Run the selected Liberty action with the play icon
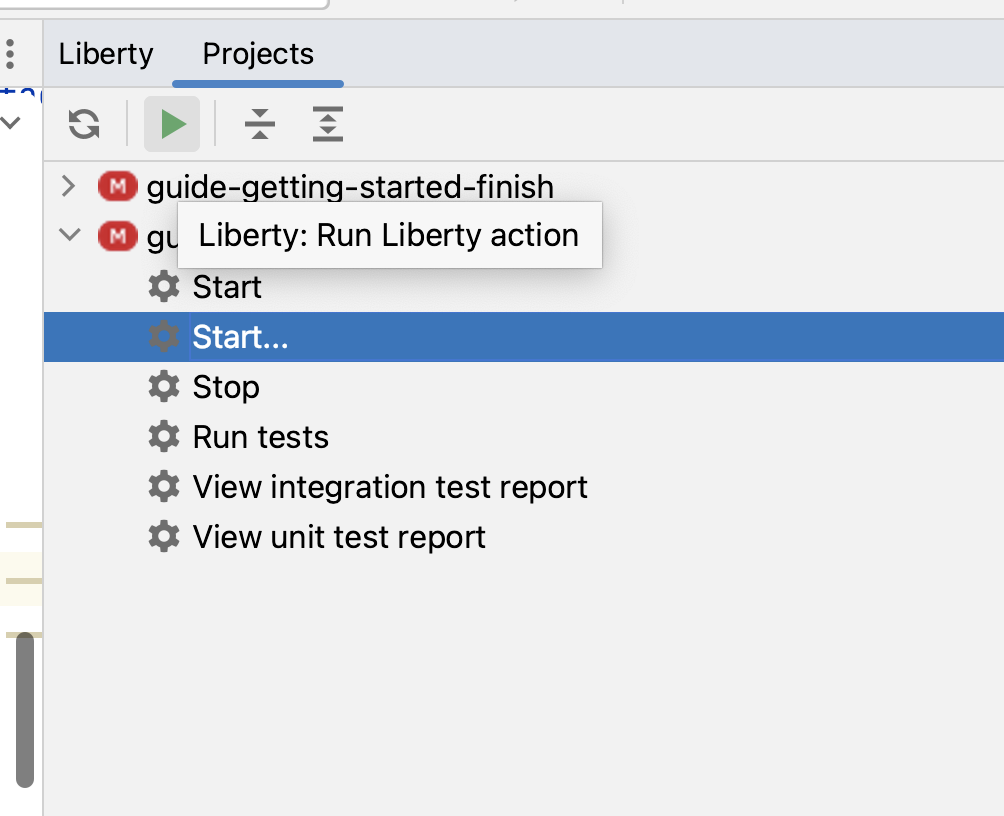This screenshot has width=1004, height=816. (171, 124)
